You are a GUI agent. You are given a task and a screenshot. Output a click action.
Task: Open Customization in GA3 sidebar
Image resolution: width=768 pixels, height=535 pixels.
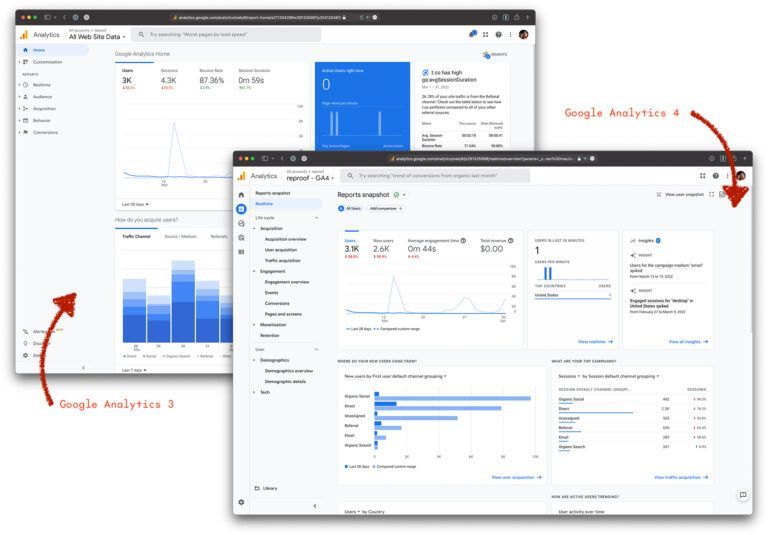(x=48, y=62)
